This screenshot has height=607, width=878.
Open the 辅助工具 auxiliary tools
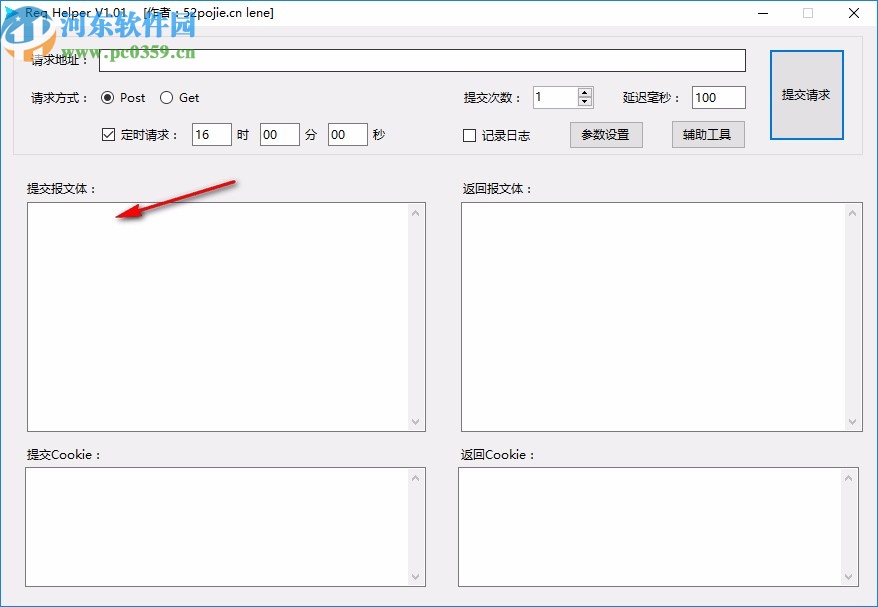708,134
